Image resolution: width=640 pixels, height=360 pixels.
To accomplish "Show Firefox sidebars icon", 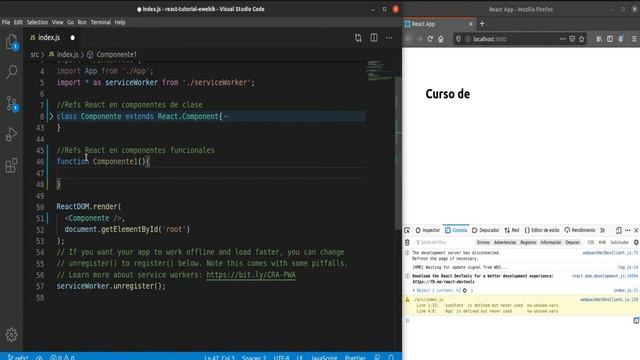I will (610, 39).
